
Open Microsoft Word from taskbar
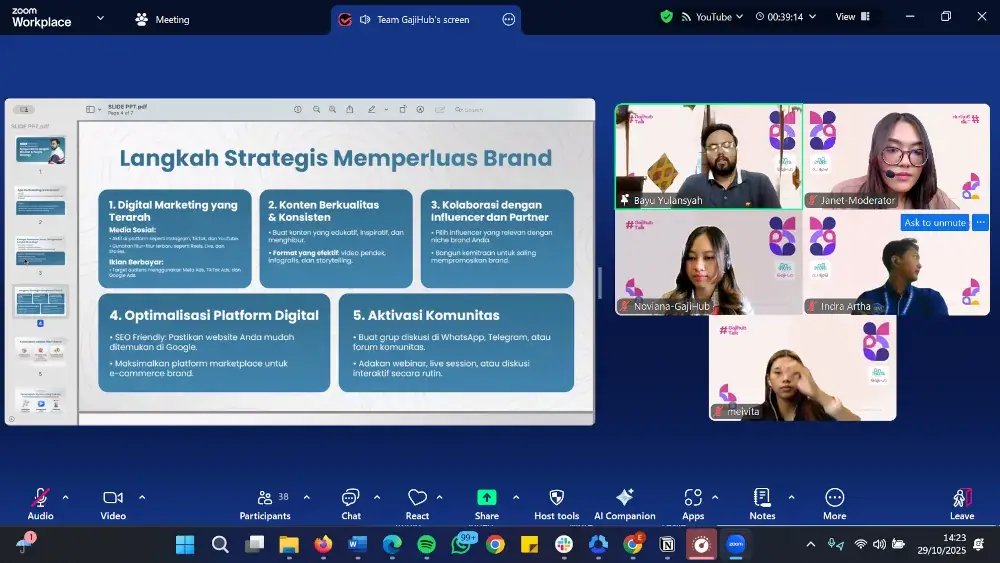pyautogui.click(x=358, y=545)
